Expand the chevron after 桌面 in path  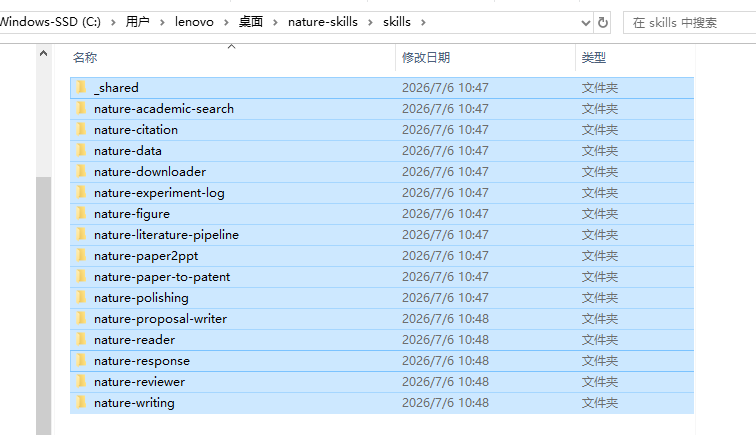click(x=275, y=22)
